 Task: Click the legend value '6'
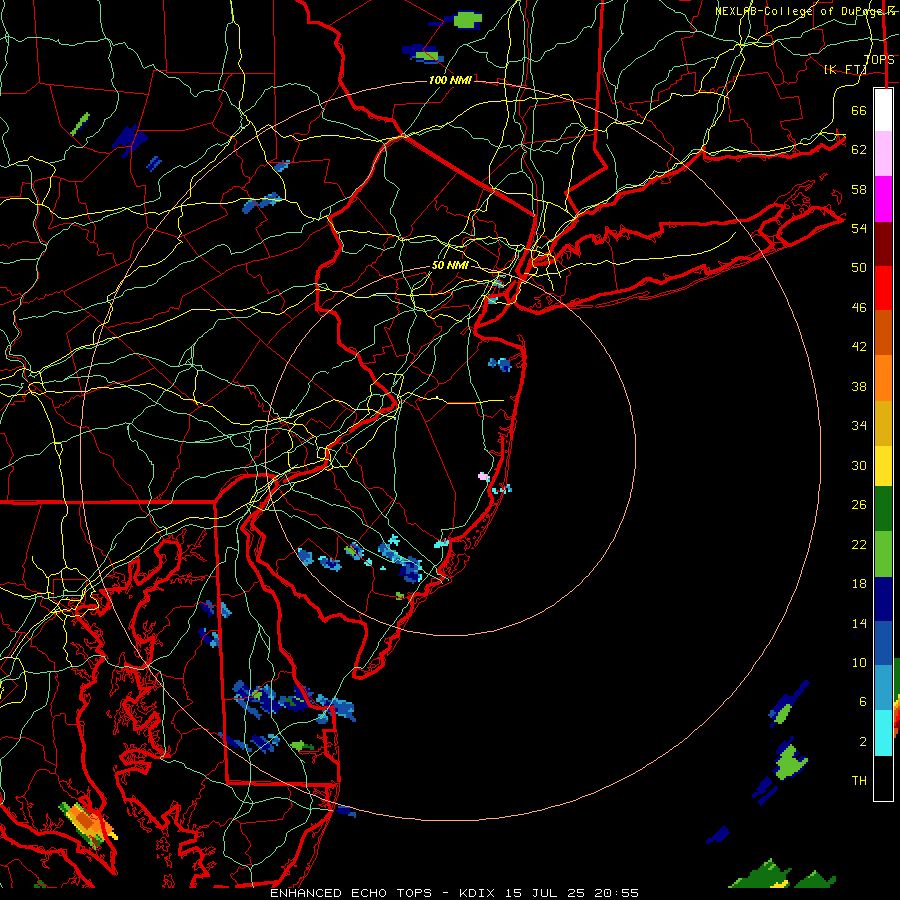pyautogui.click(x=862, y=702)
